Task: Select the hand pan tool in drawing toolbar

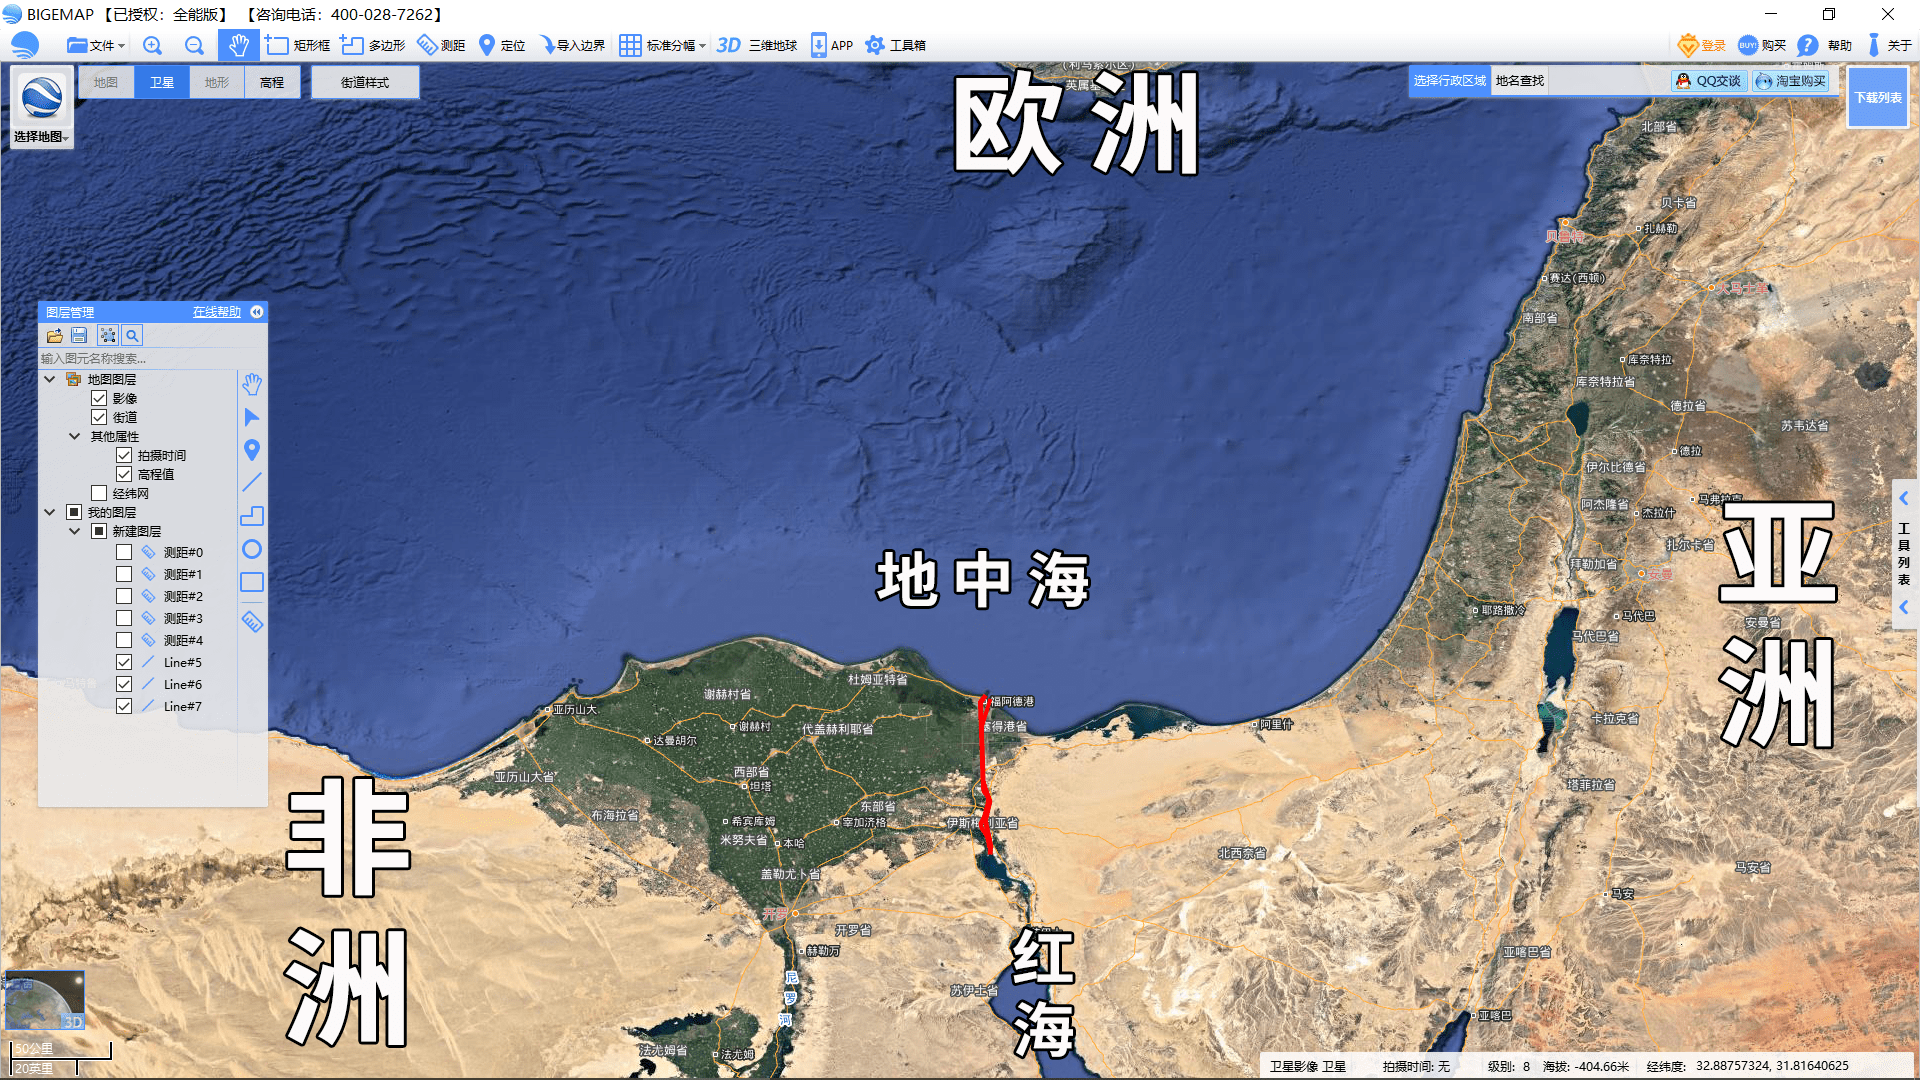Action: pos(252,384)
